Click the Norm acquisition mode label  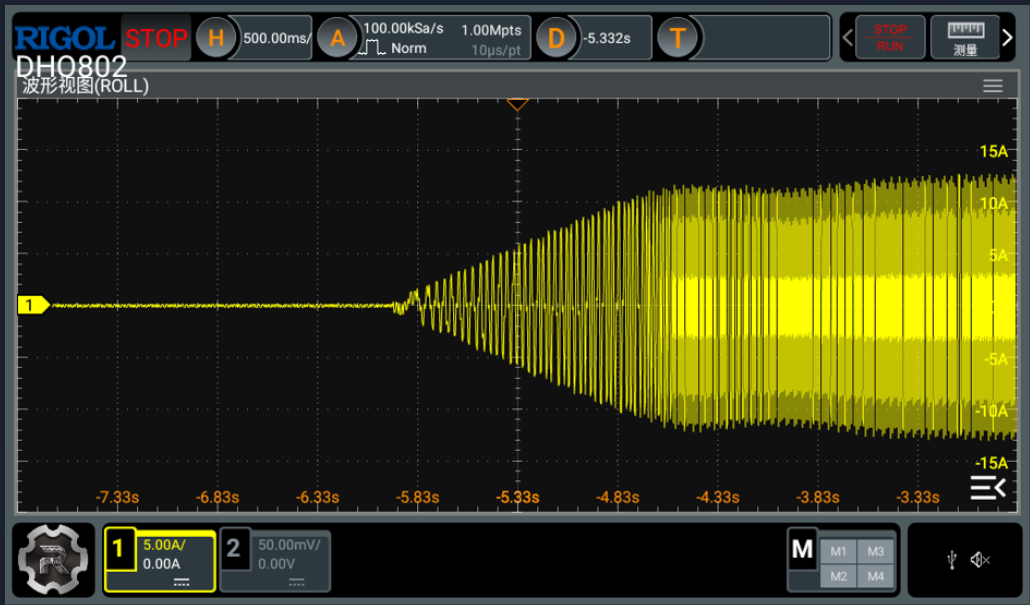click(409, 48)
